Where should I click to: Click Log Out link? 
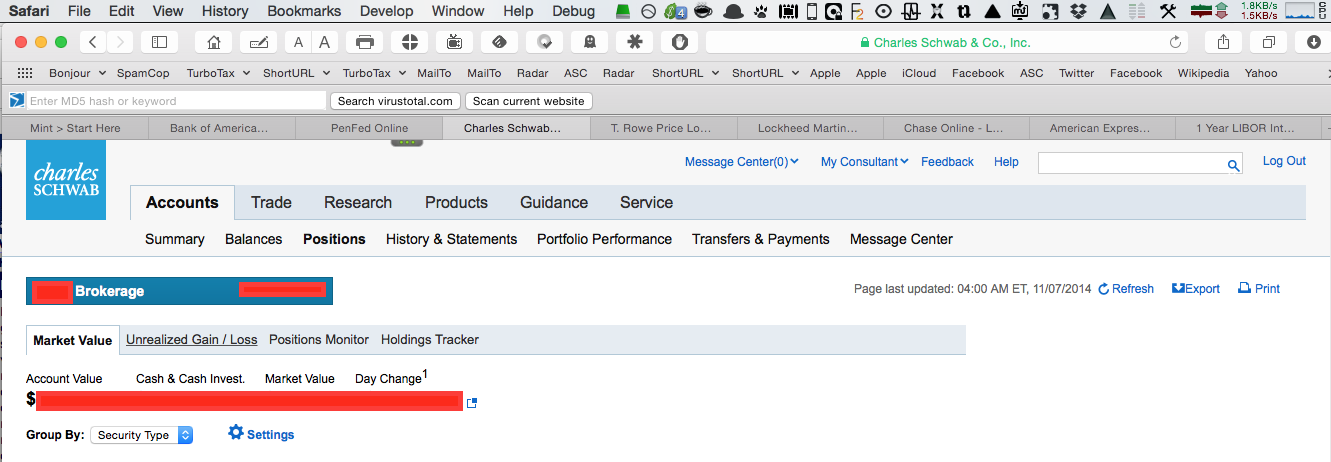[1284, 161]
